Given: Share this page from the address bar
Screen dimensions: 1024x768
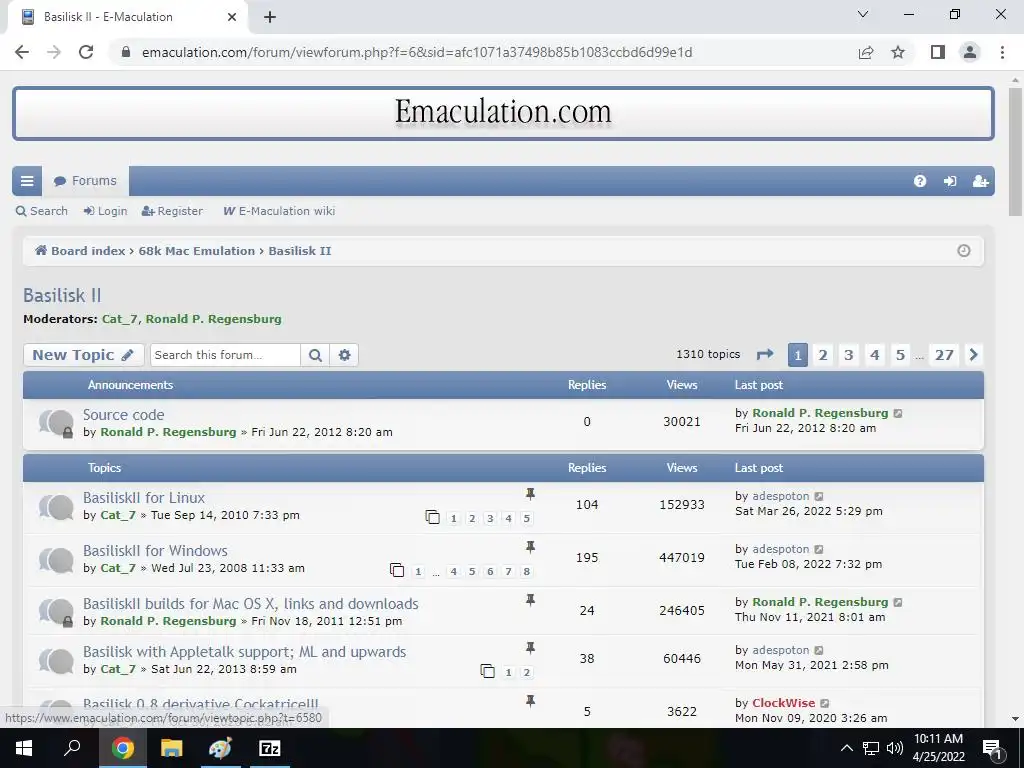Looking at the screenshot, I should pyautogui.click(x=866, y=52).
